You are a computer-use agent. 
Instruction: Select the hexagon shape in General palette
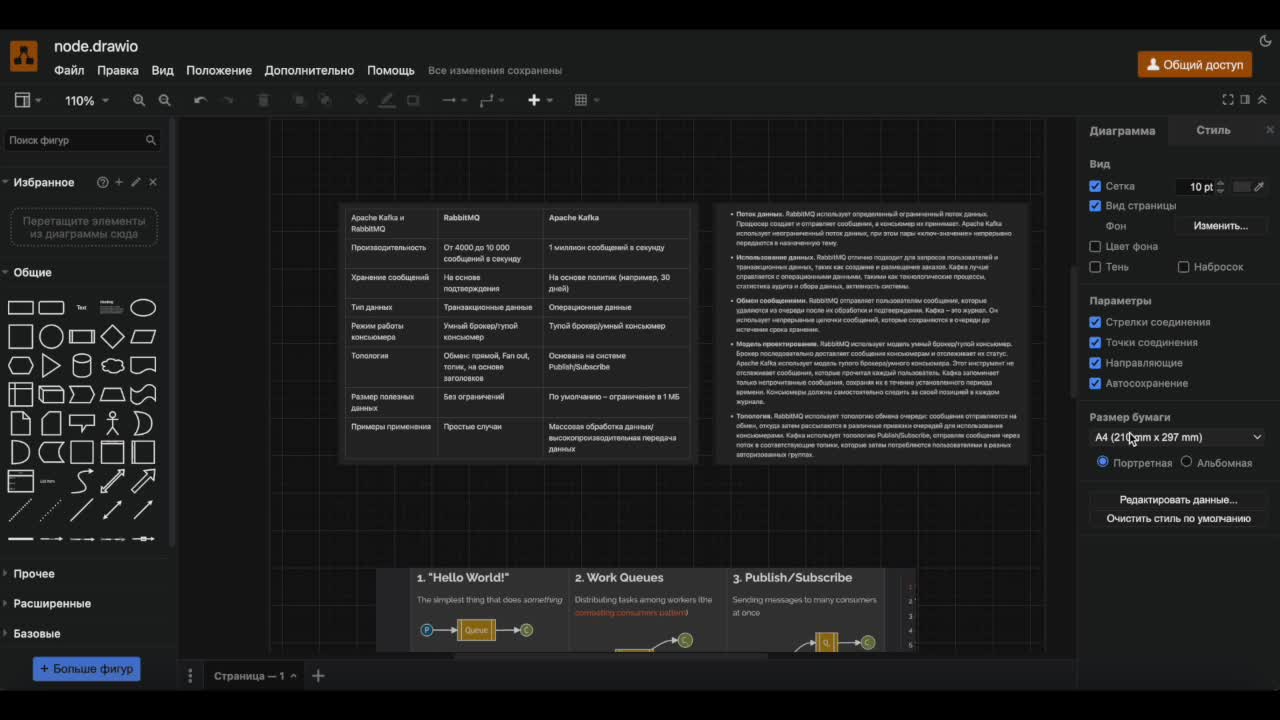[21, 365]
